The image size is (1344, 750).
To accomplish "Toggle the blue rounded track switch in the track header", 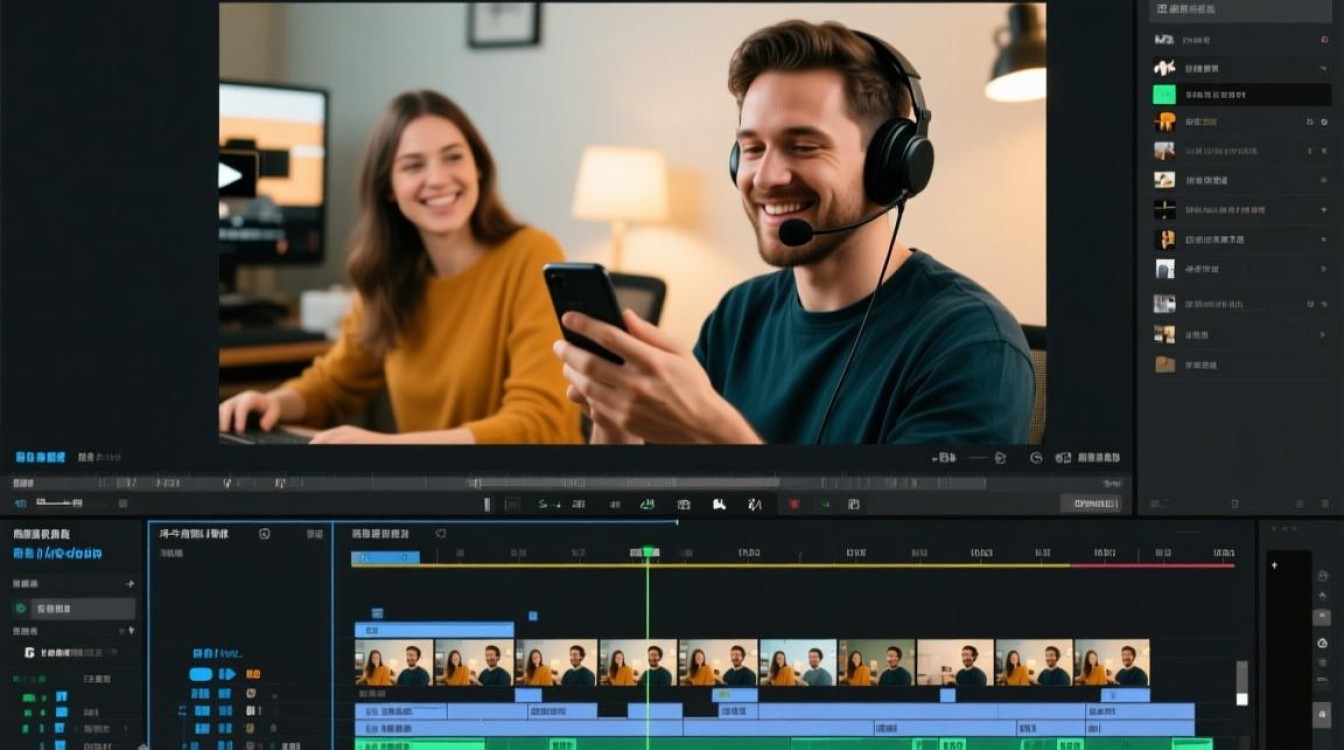I will pos(201,674).
